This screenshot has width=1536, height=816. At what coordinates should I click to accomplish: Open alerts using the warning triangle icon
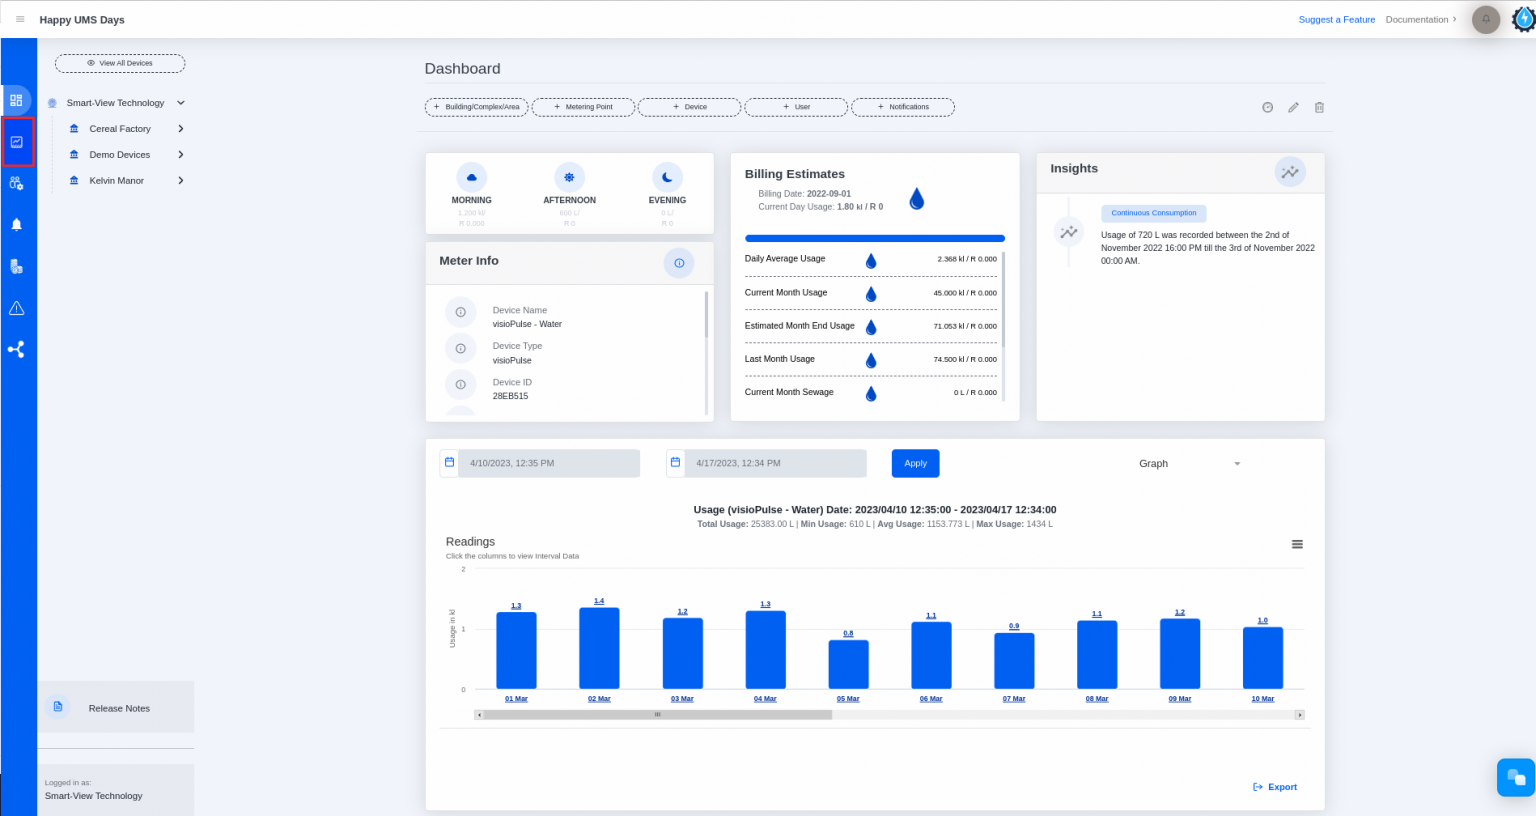[18, 307]
